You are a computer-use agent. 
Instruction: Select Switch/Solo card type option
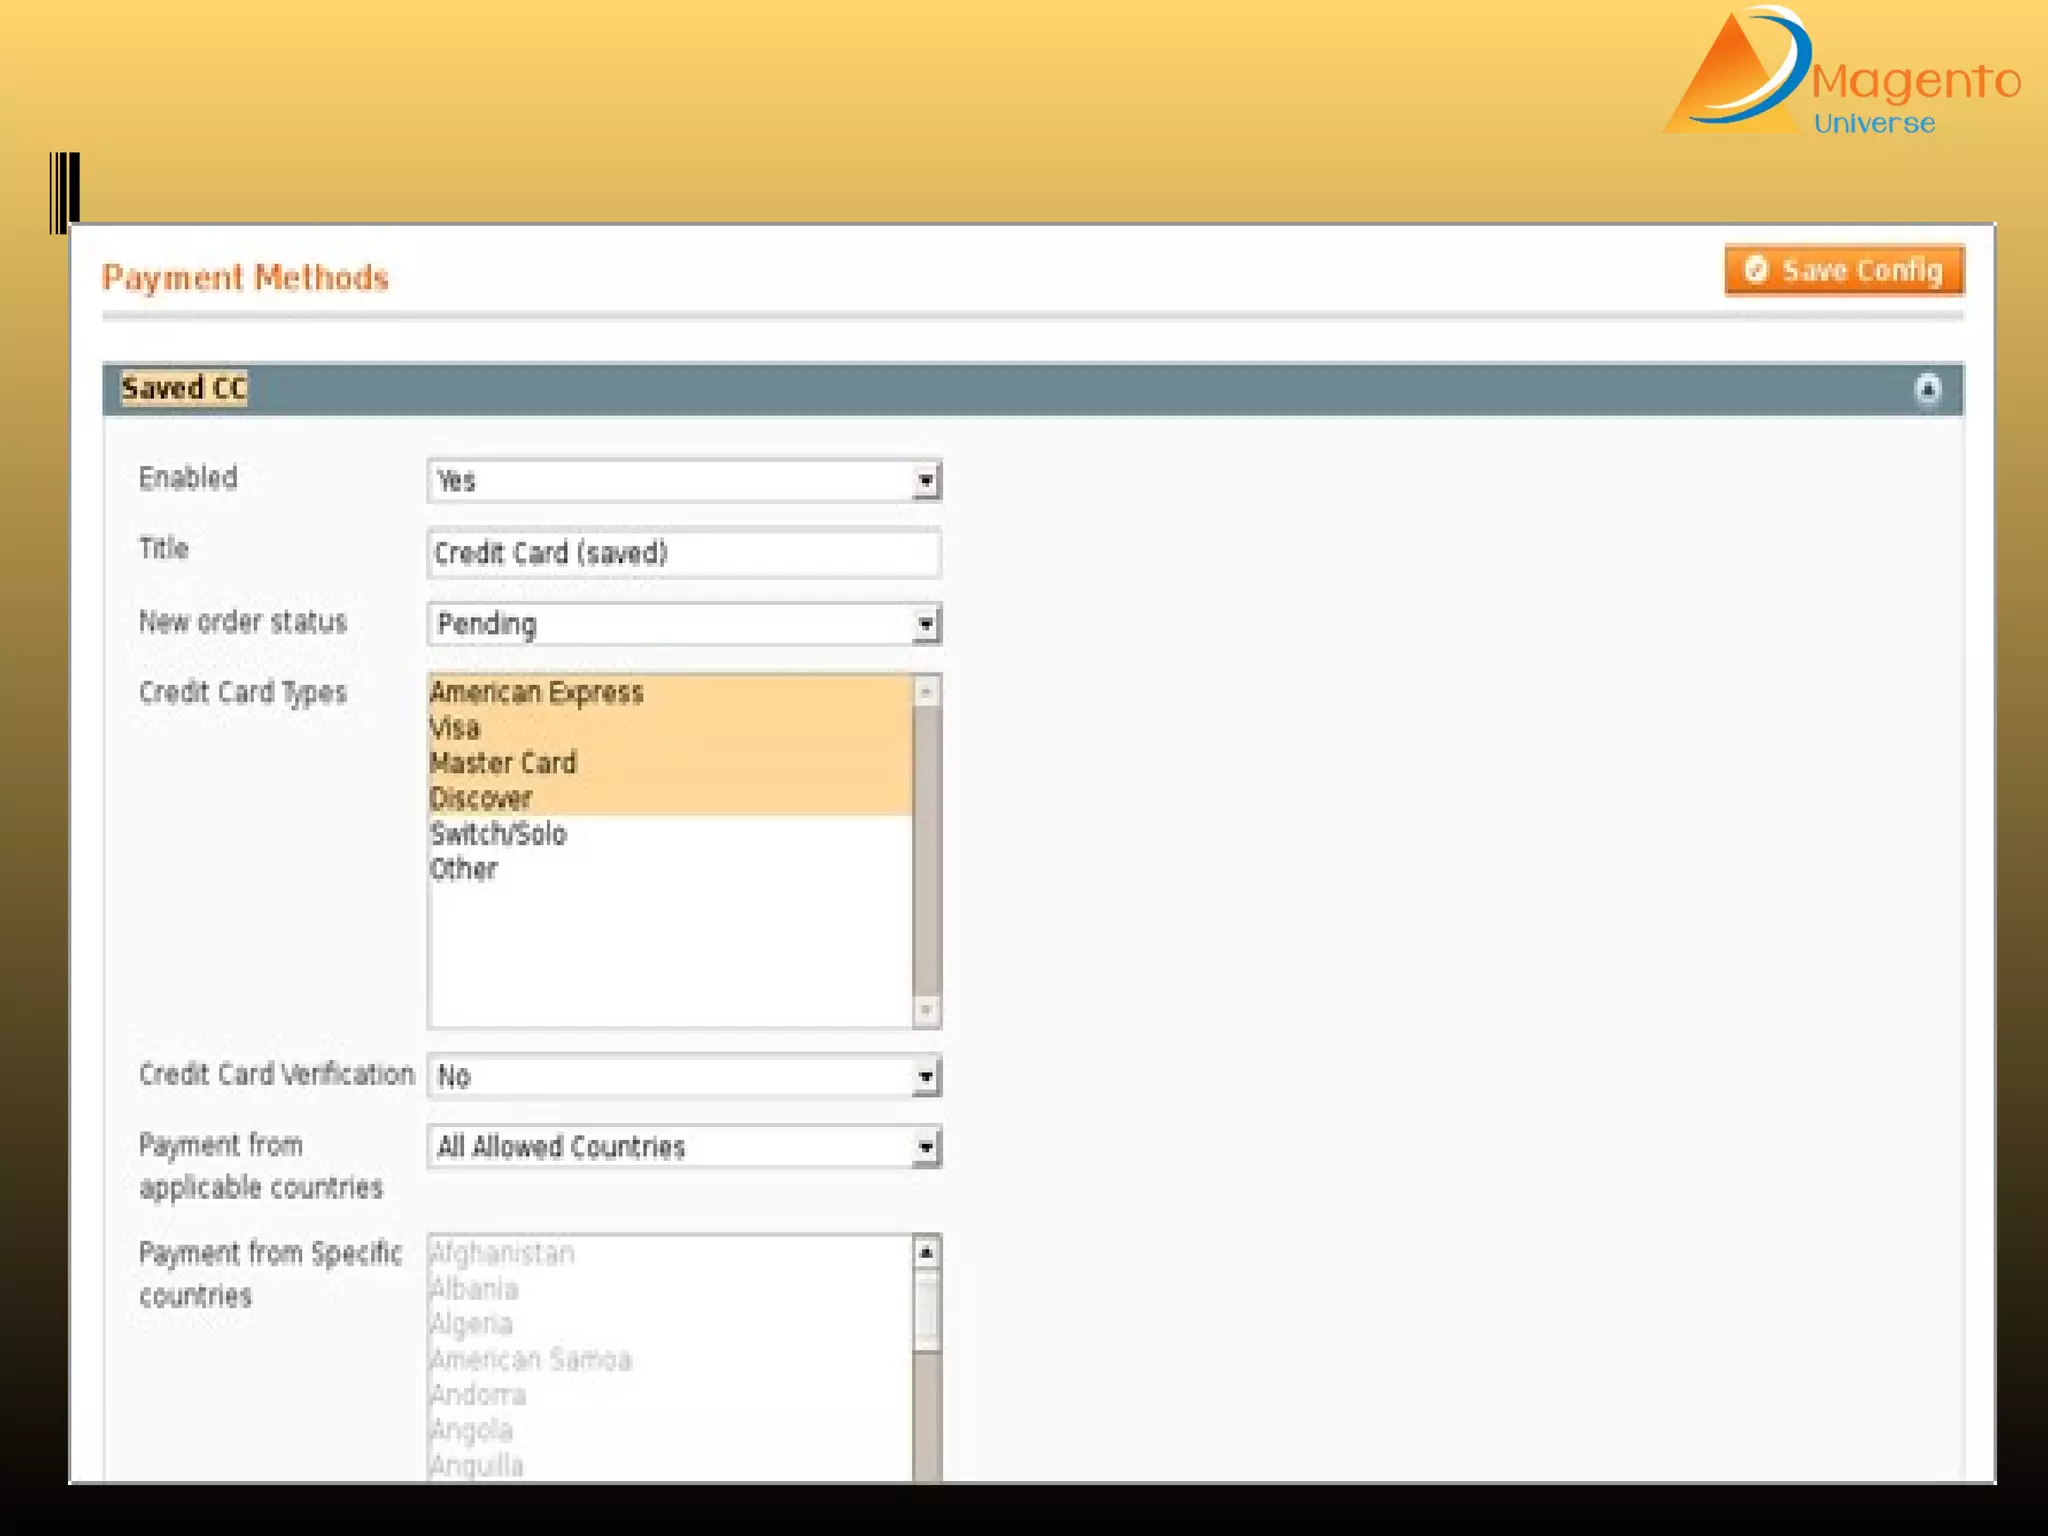(x=498, y=834)
